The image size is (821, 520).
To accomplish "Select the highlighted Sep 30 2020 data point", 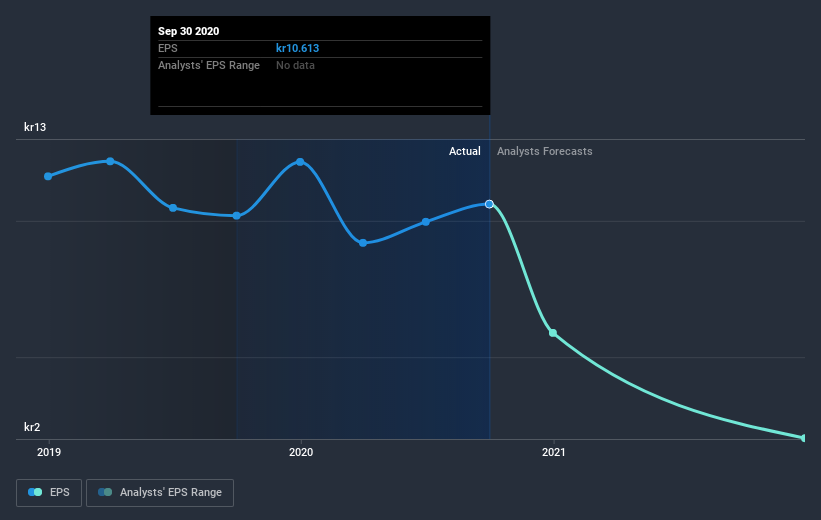I will point(489,204).
